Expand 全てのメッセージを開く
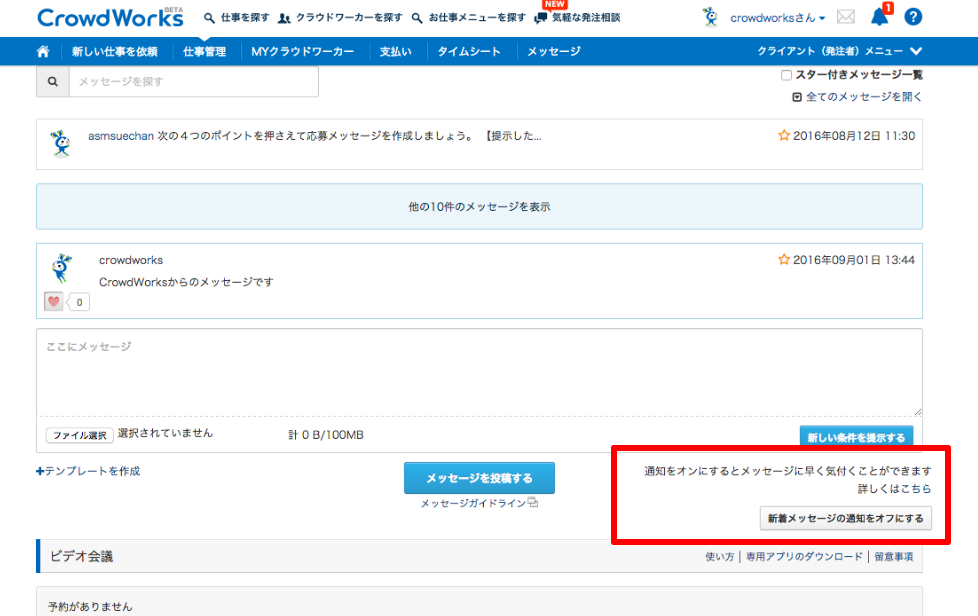The height and width of the screenshot is (616, 978). pos(857,97)
